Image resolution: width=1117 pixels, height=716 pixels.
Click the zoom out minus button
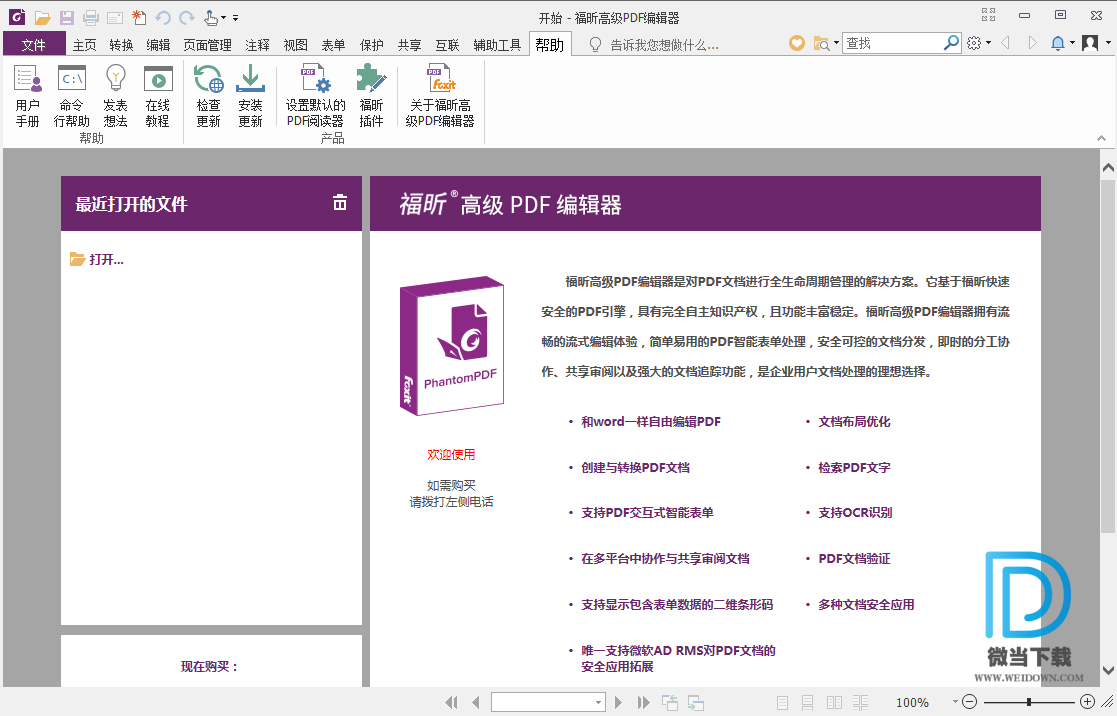coord(970,702)
